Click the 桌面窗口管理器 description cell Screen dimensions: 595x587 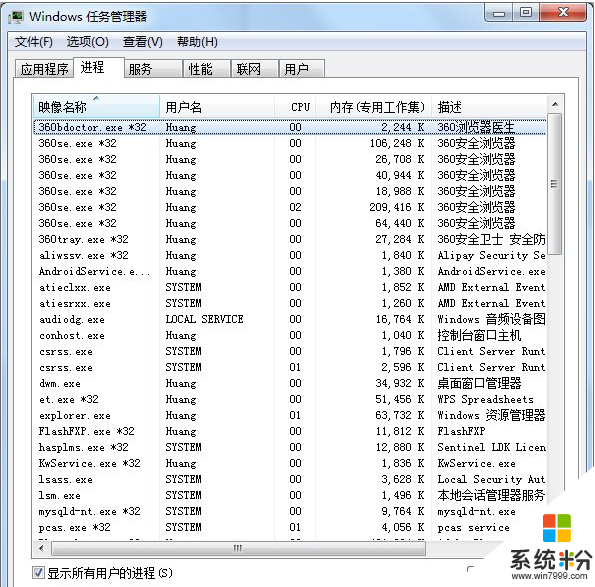tap(479, 383)
